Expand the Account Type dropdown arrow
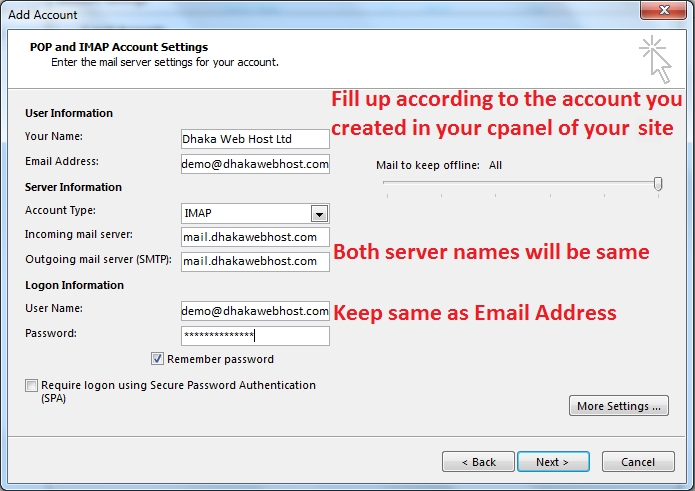The height and width of the screenshot is (491, 695). [x=319, y=213]
